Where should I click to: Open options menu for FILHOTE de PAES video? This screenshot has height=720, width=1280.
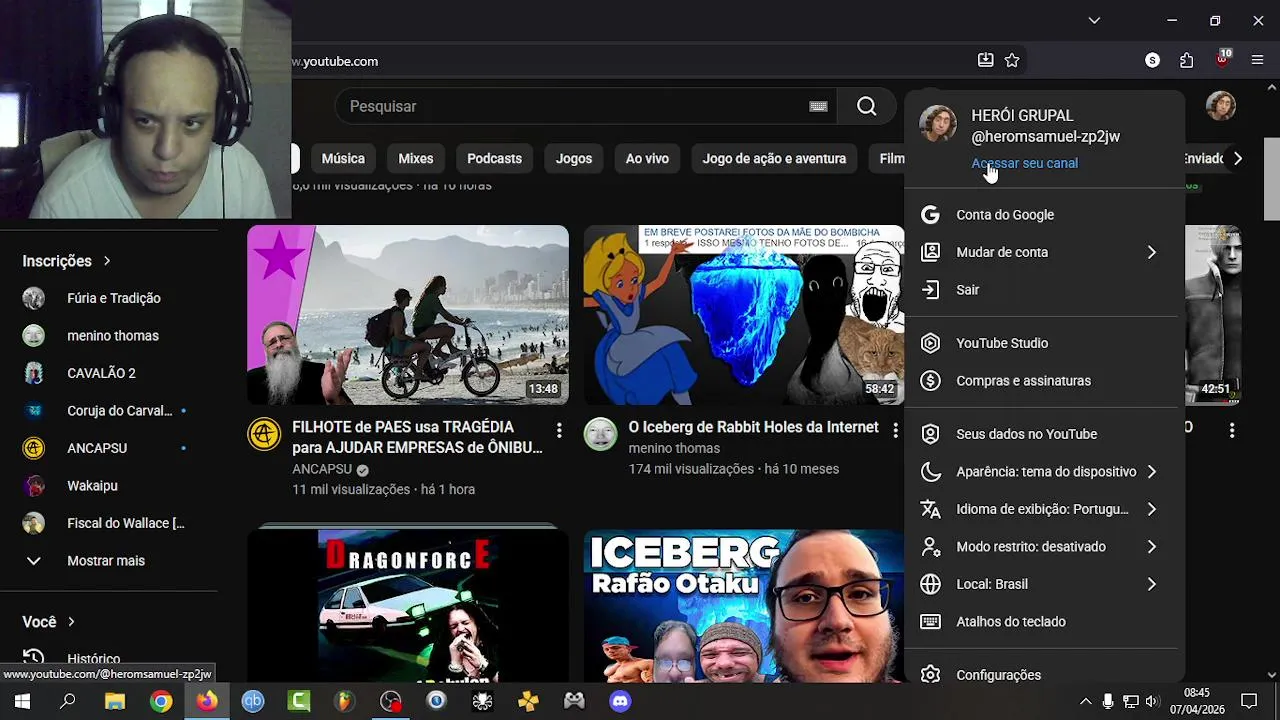click(x=559, y=430)
